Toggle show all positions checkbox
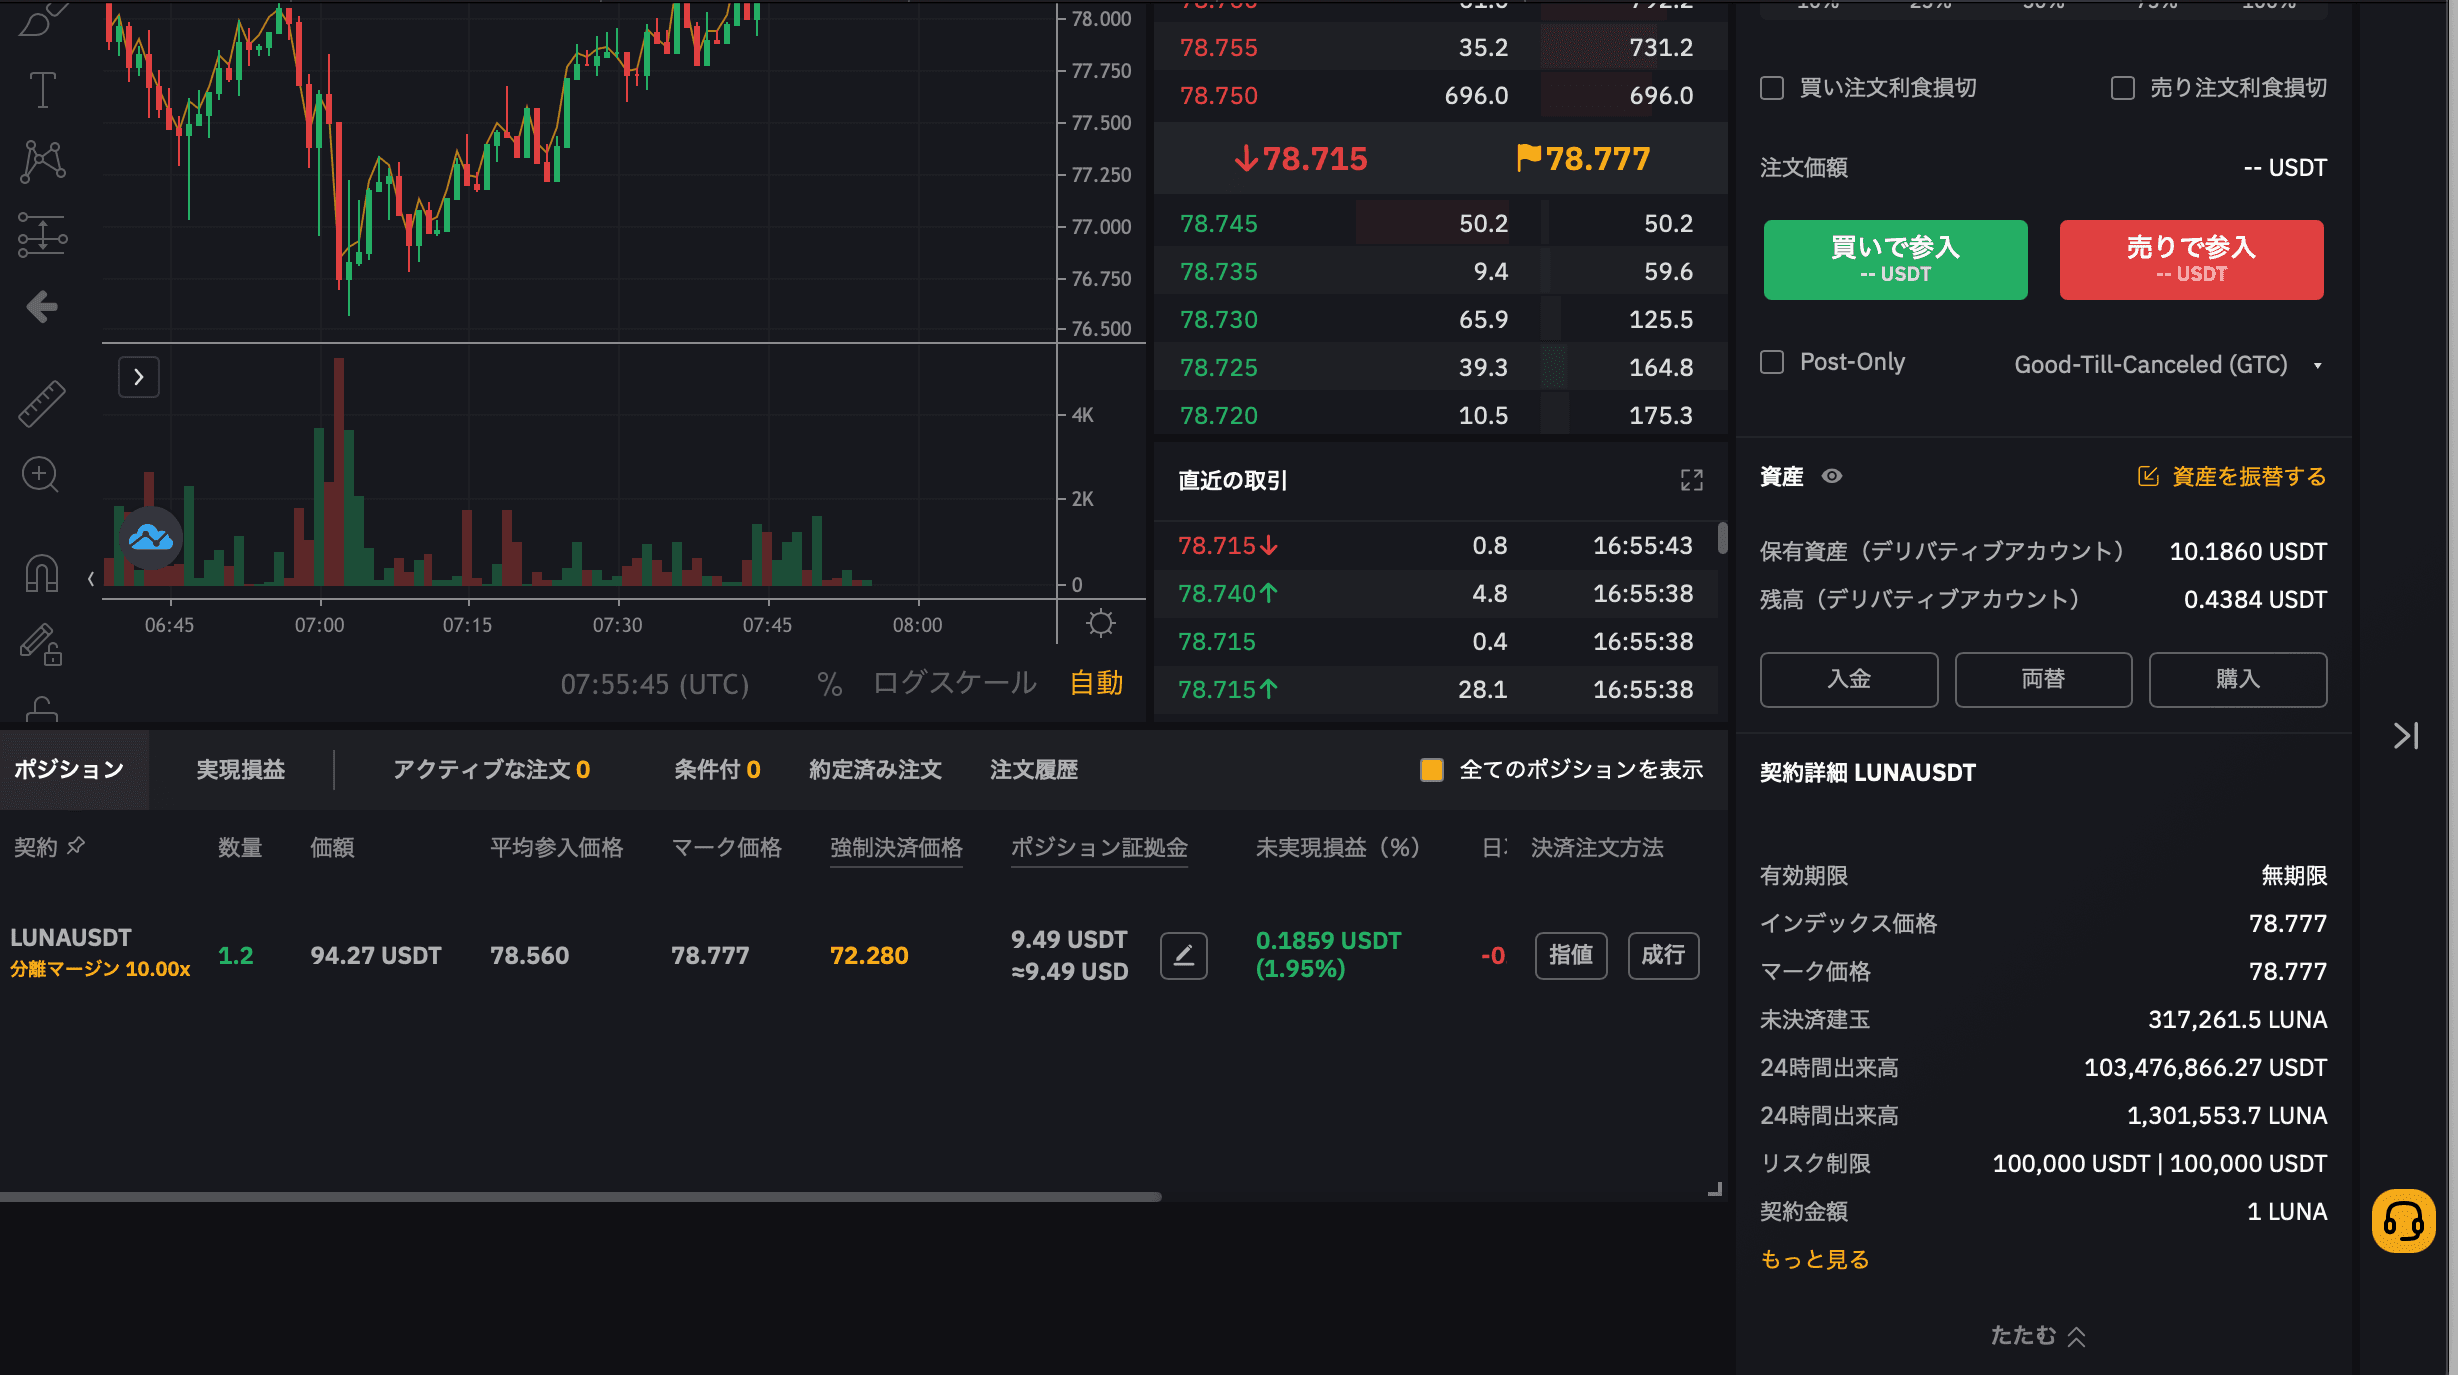The width and height of the screenshot is (2458, 1375). [1431, 769]
